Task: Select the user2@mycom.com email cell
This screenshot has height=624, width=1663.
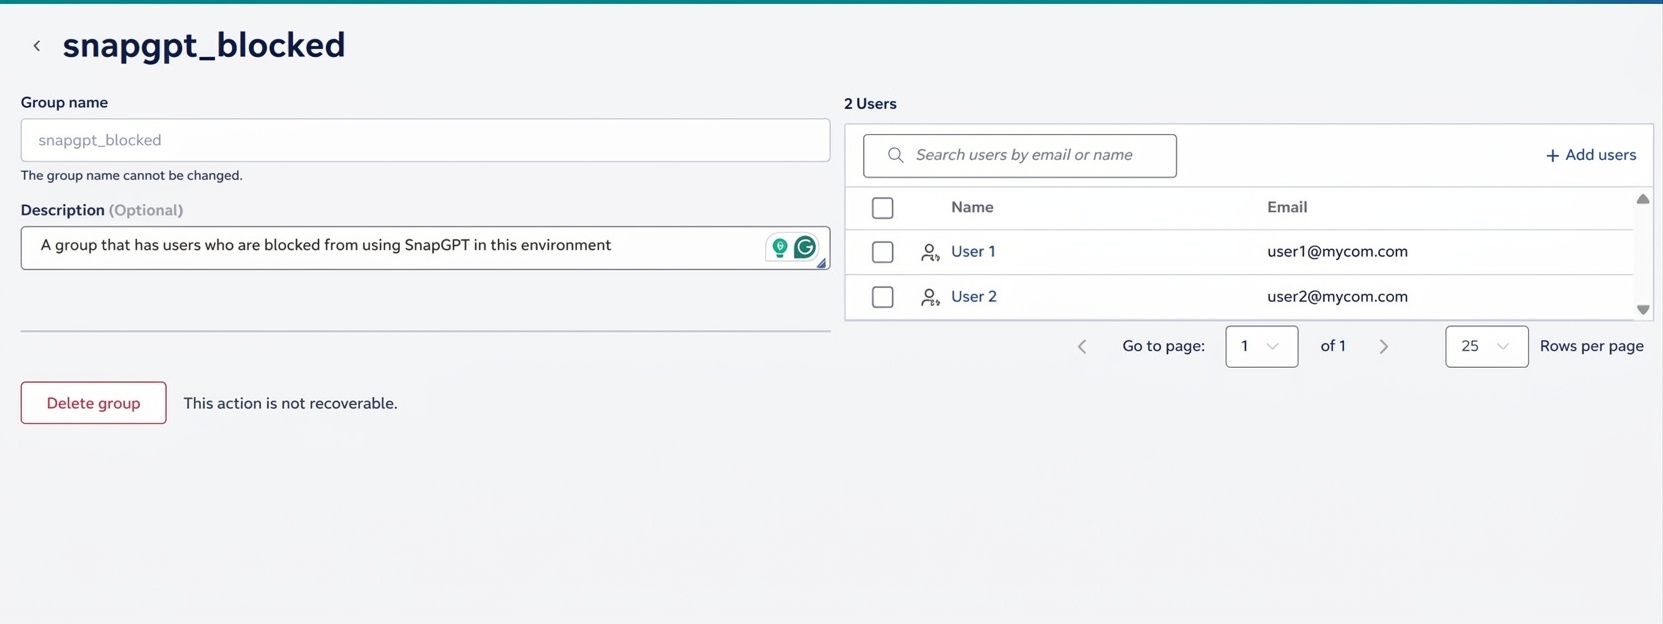Action: [1337, 297]
